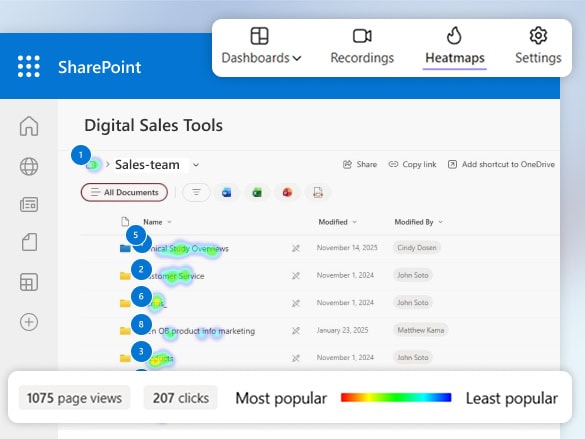Open the SharePoint app launcher grid
The height and width of the screenshot is (439, 585).
[x=29, y=66]
